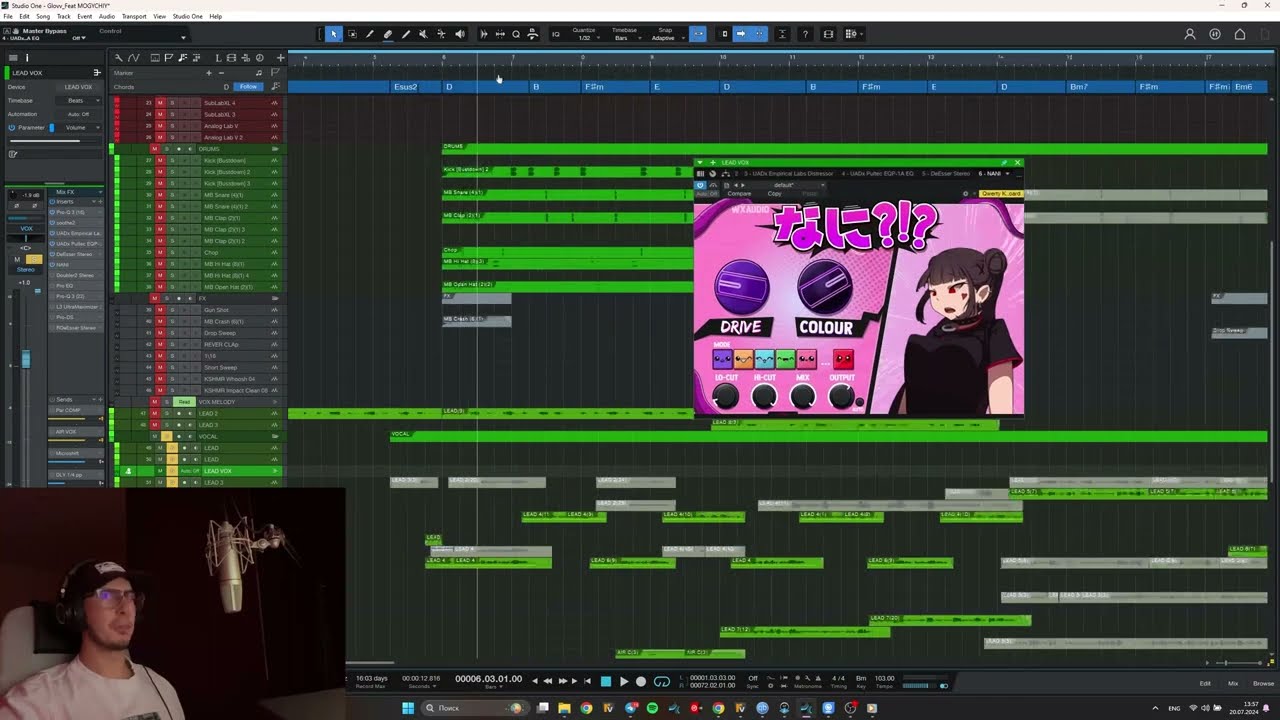Select the Drop Sweep track name

(221, 333)
